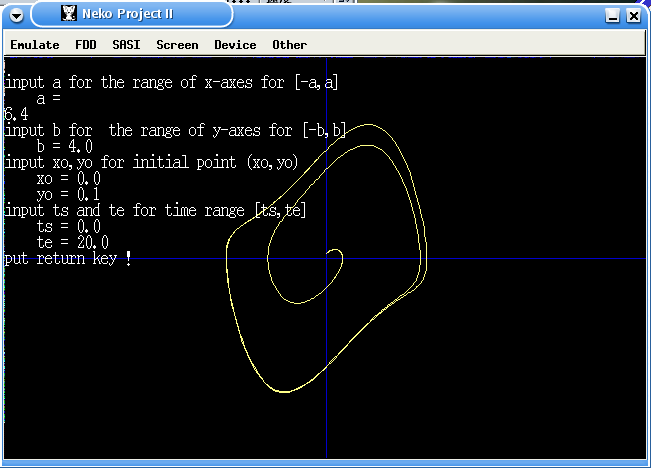
Task: Click the 'put return key !' prompt text
Action: (68, 259)
